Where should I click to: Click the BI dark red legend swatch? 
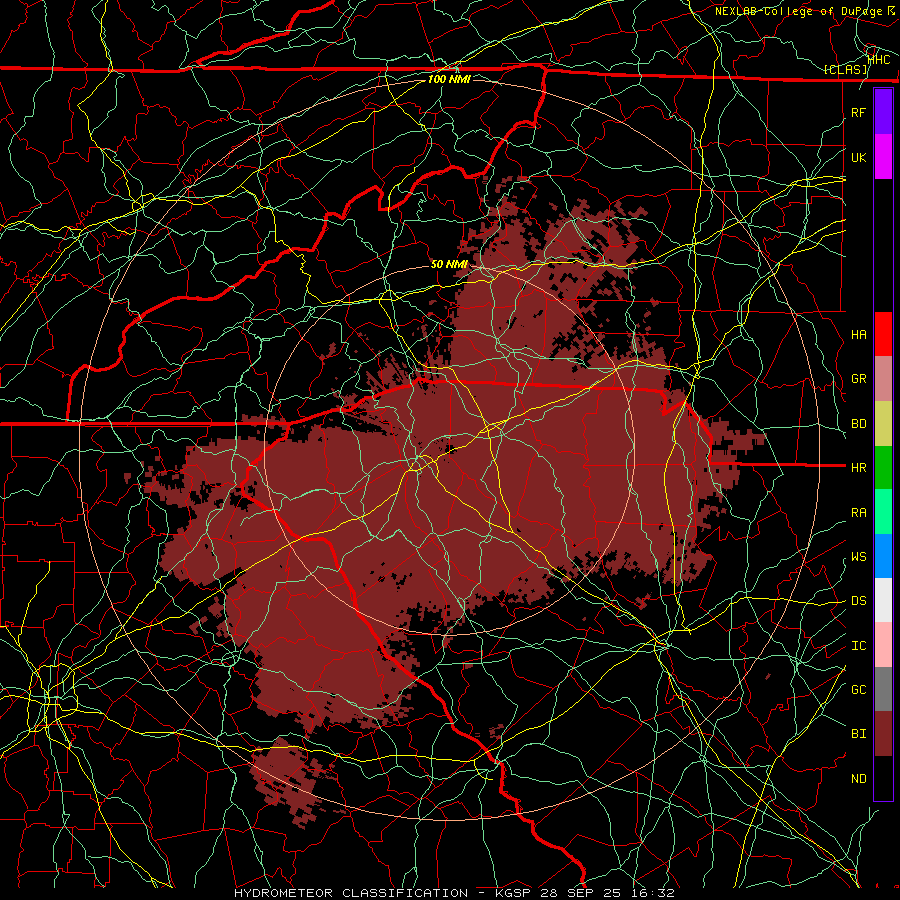883,734
